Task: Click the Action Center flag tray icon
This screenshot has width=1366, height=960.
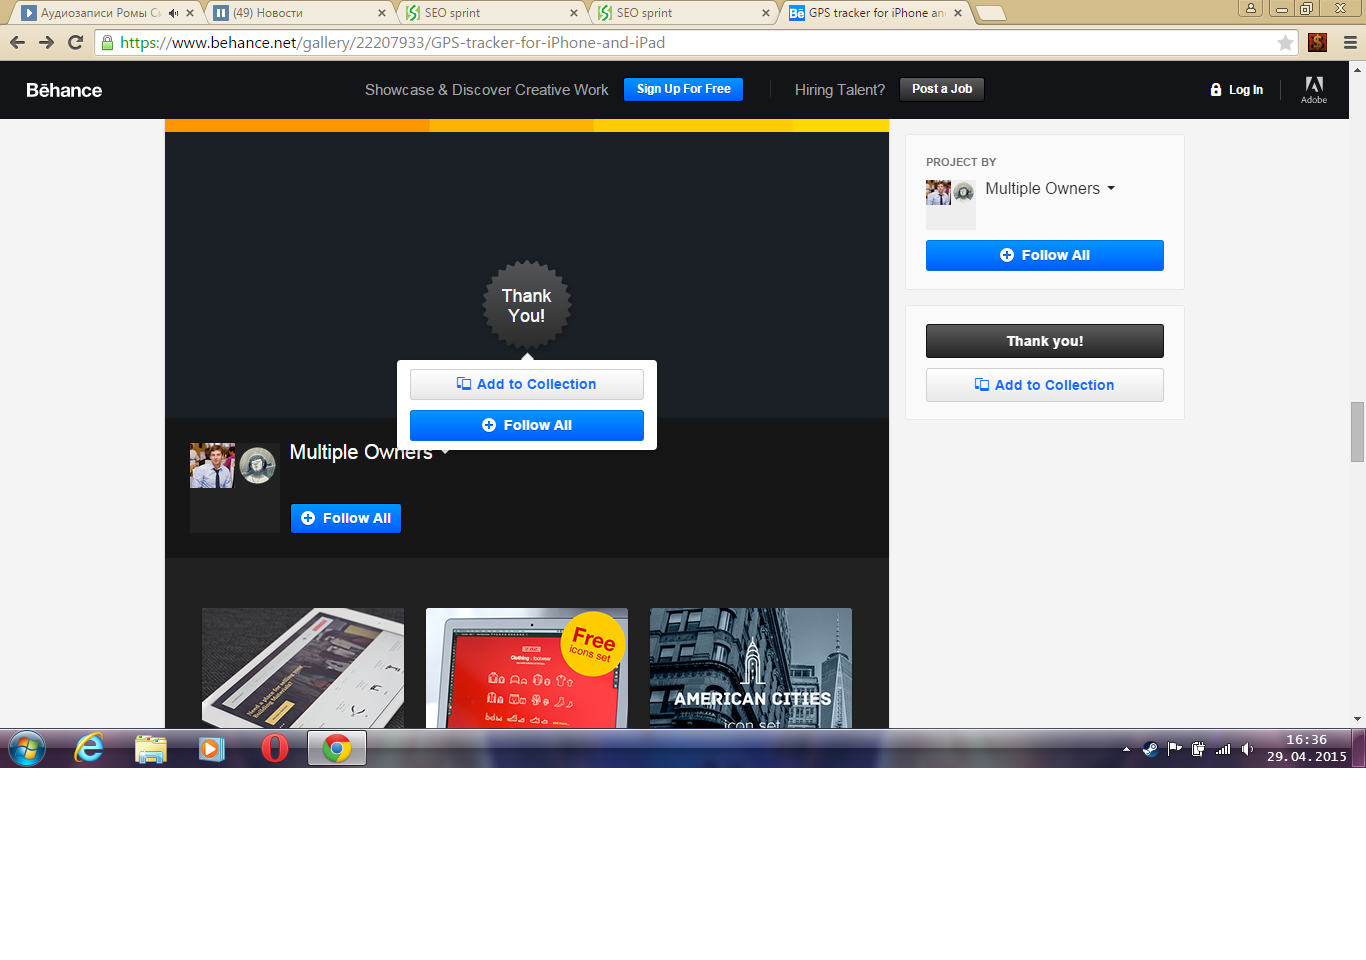Action: click(x=1175, y=749)
